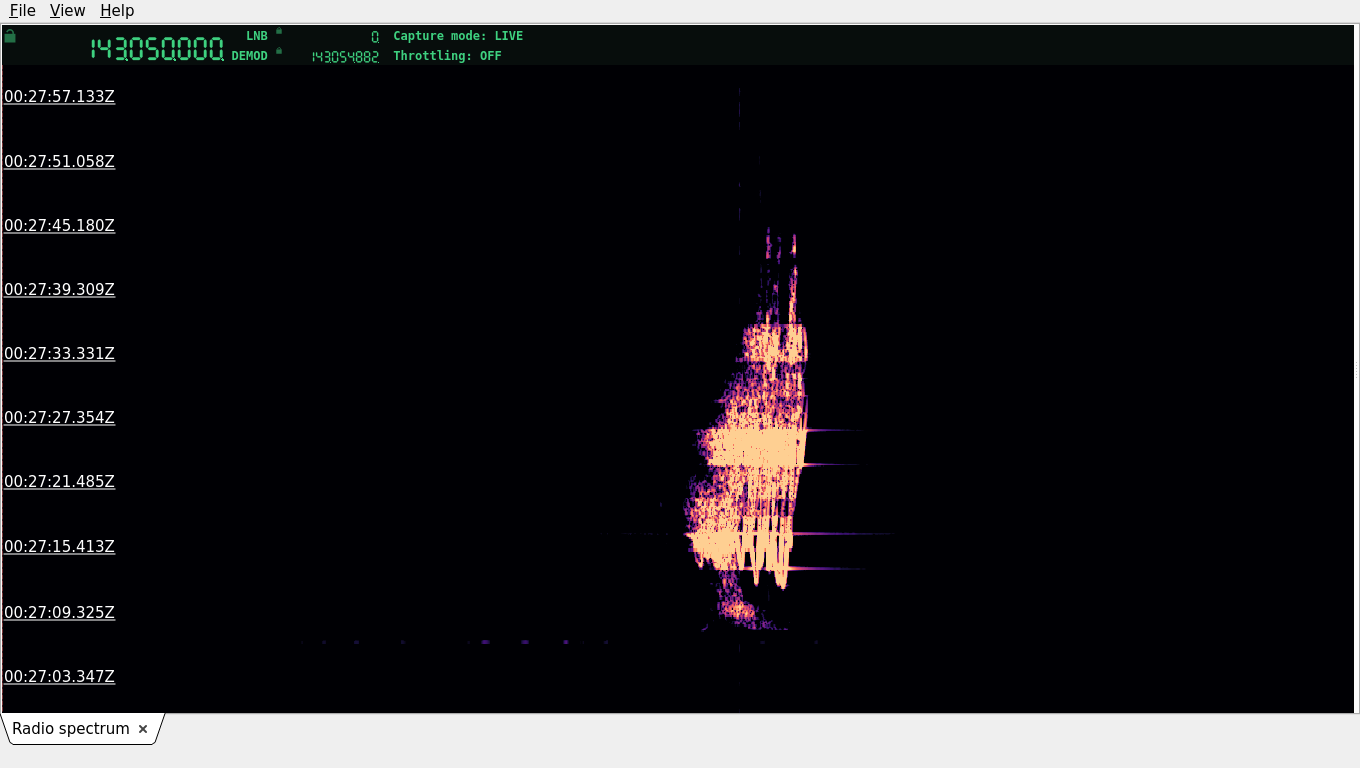This screenshot has width=1360, height=768.
Task: Close the Radio spectrum tab
Action: tap(143, 729)
